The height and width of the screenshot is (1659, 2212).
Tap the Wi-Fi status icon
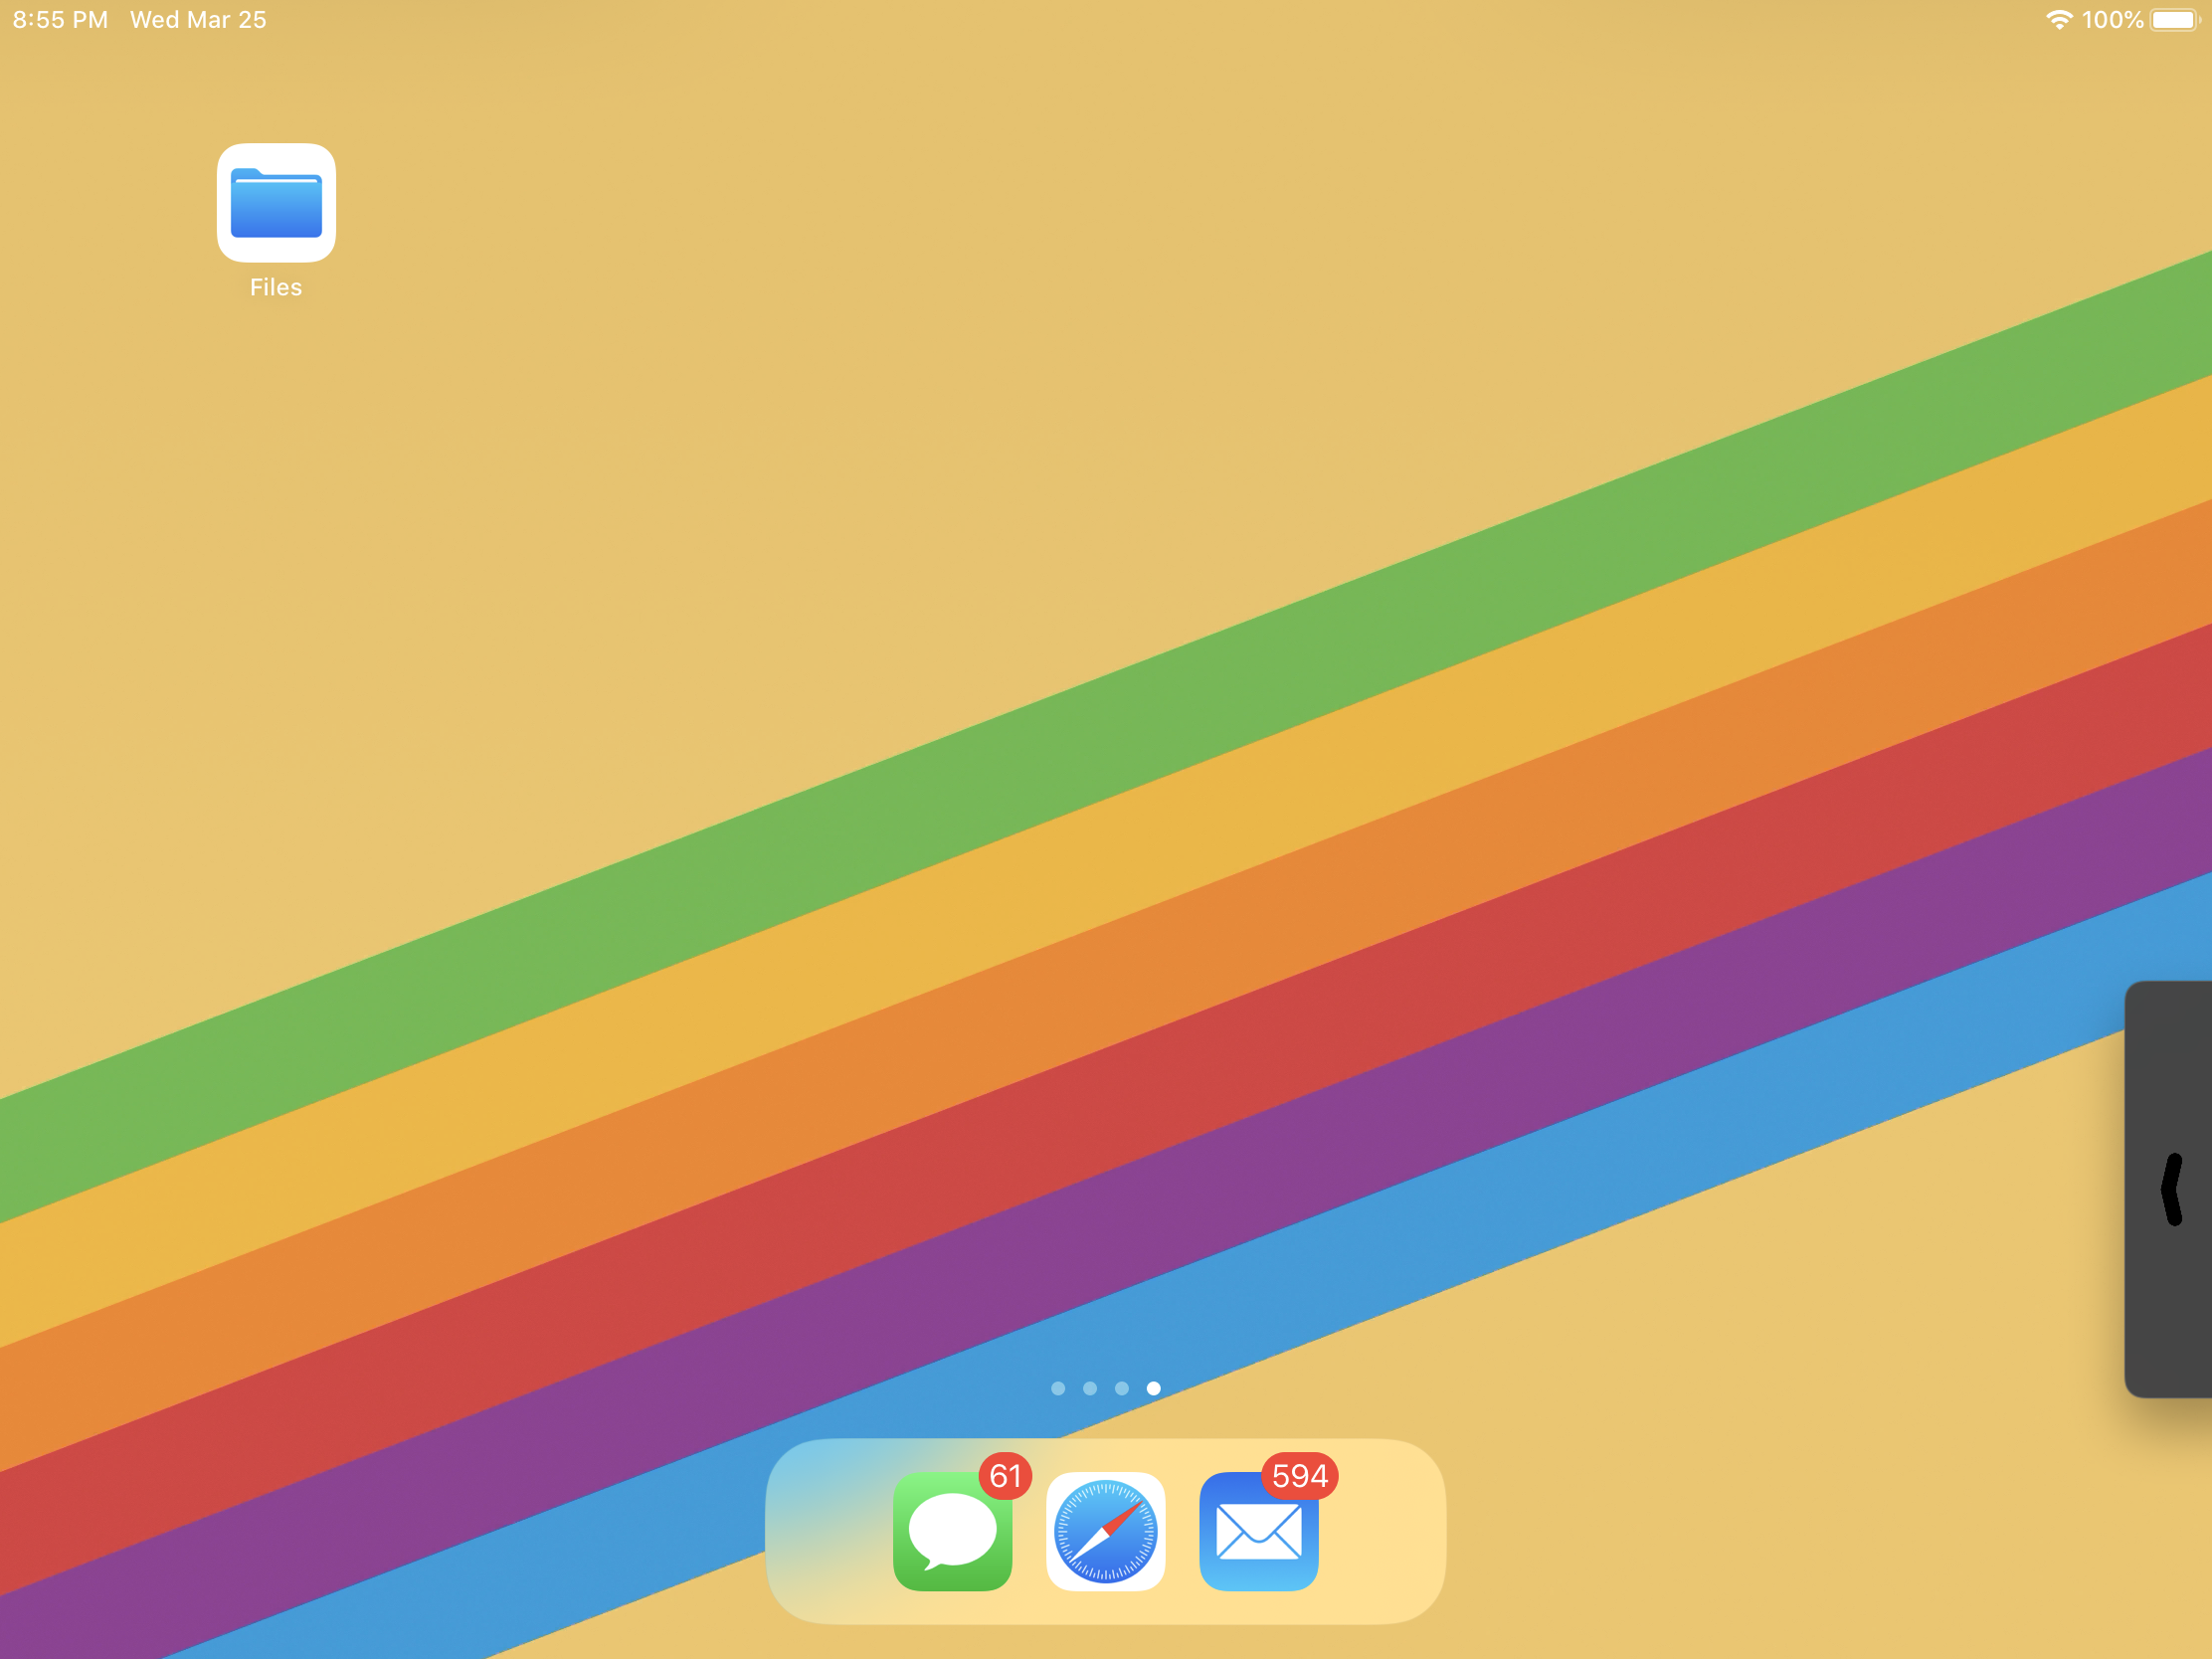(2059, 20)
